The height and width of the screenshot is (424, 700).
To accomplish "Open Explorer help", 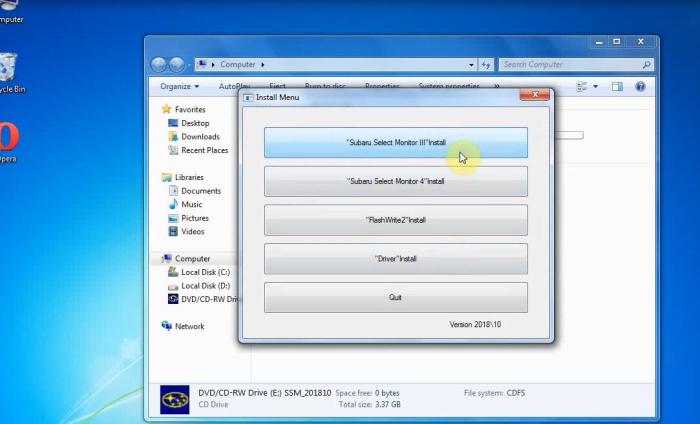I will pyautogui.click(x=640, y=87).
